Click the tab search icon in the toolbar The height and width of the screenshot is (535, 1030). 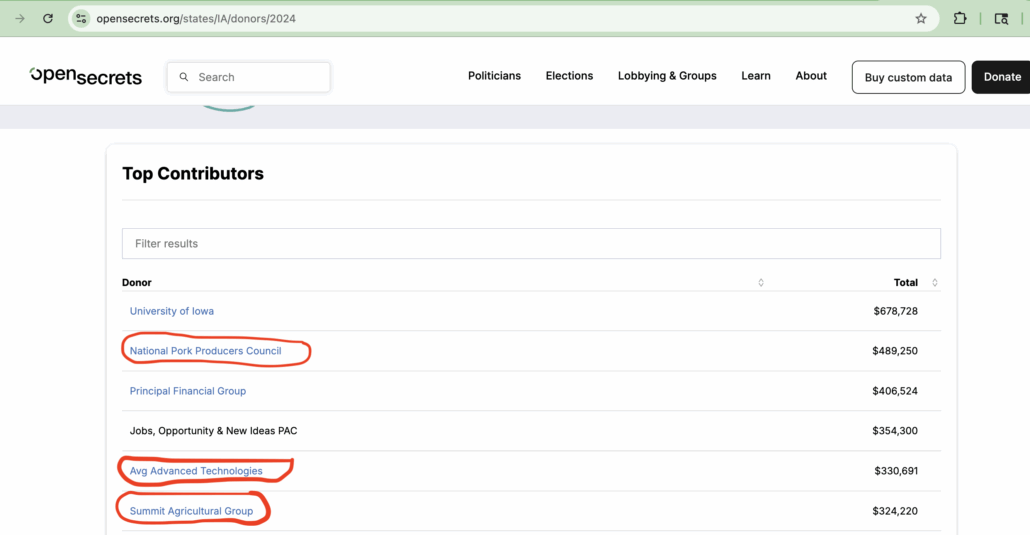(x=1001, y=18)
